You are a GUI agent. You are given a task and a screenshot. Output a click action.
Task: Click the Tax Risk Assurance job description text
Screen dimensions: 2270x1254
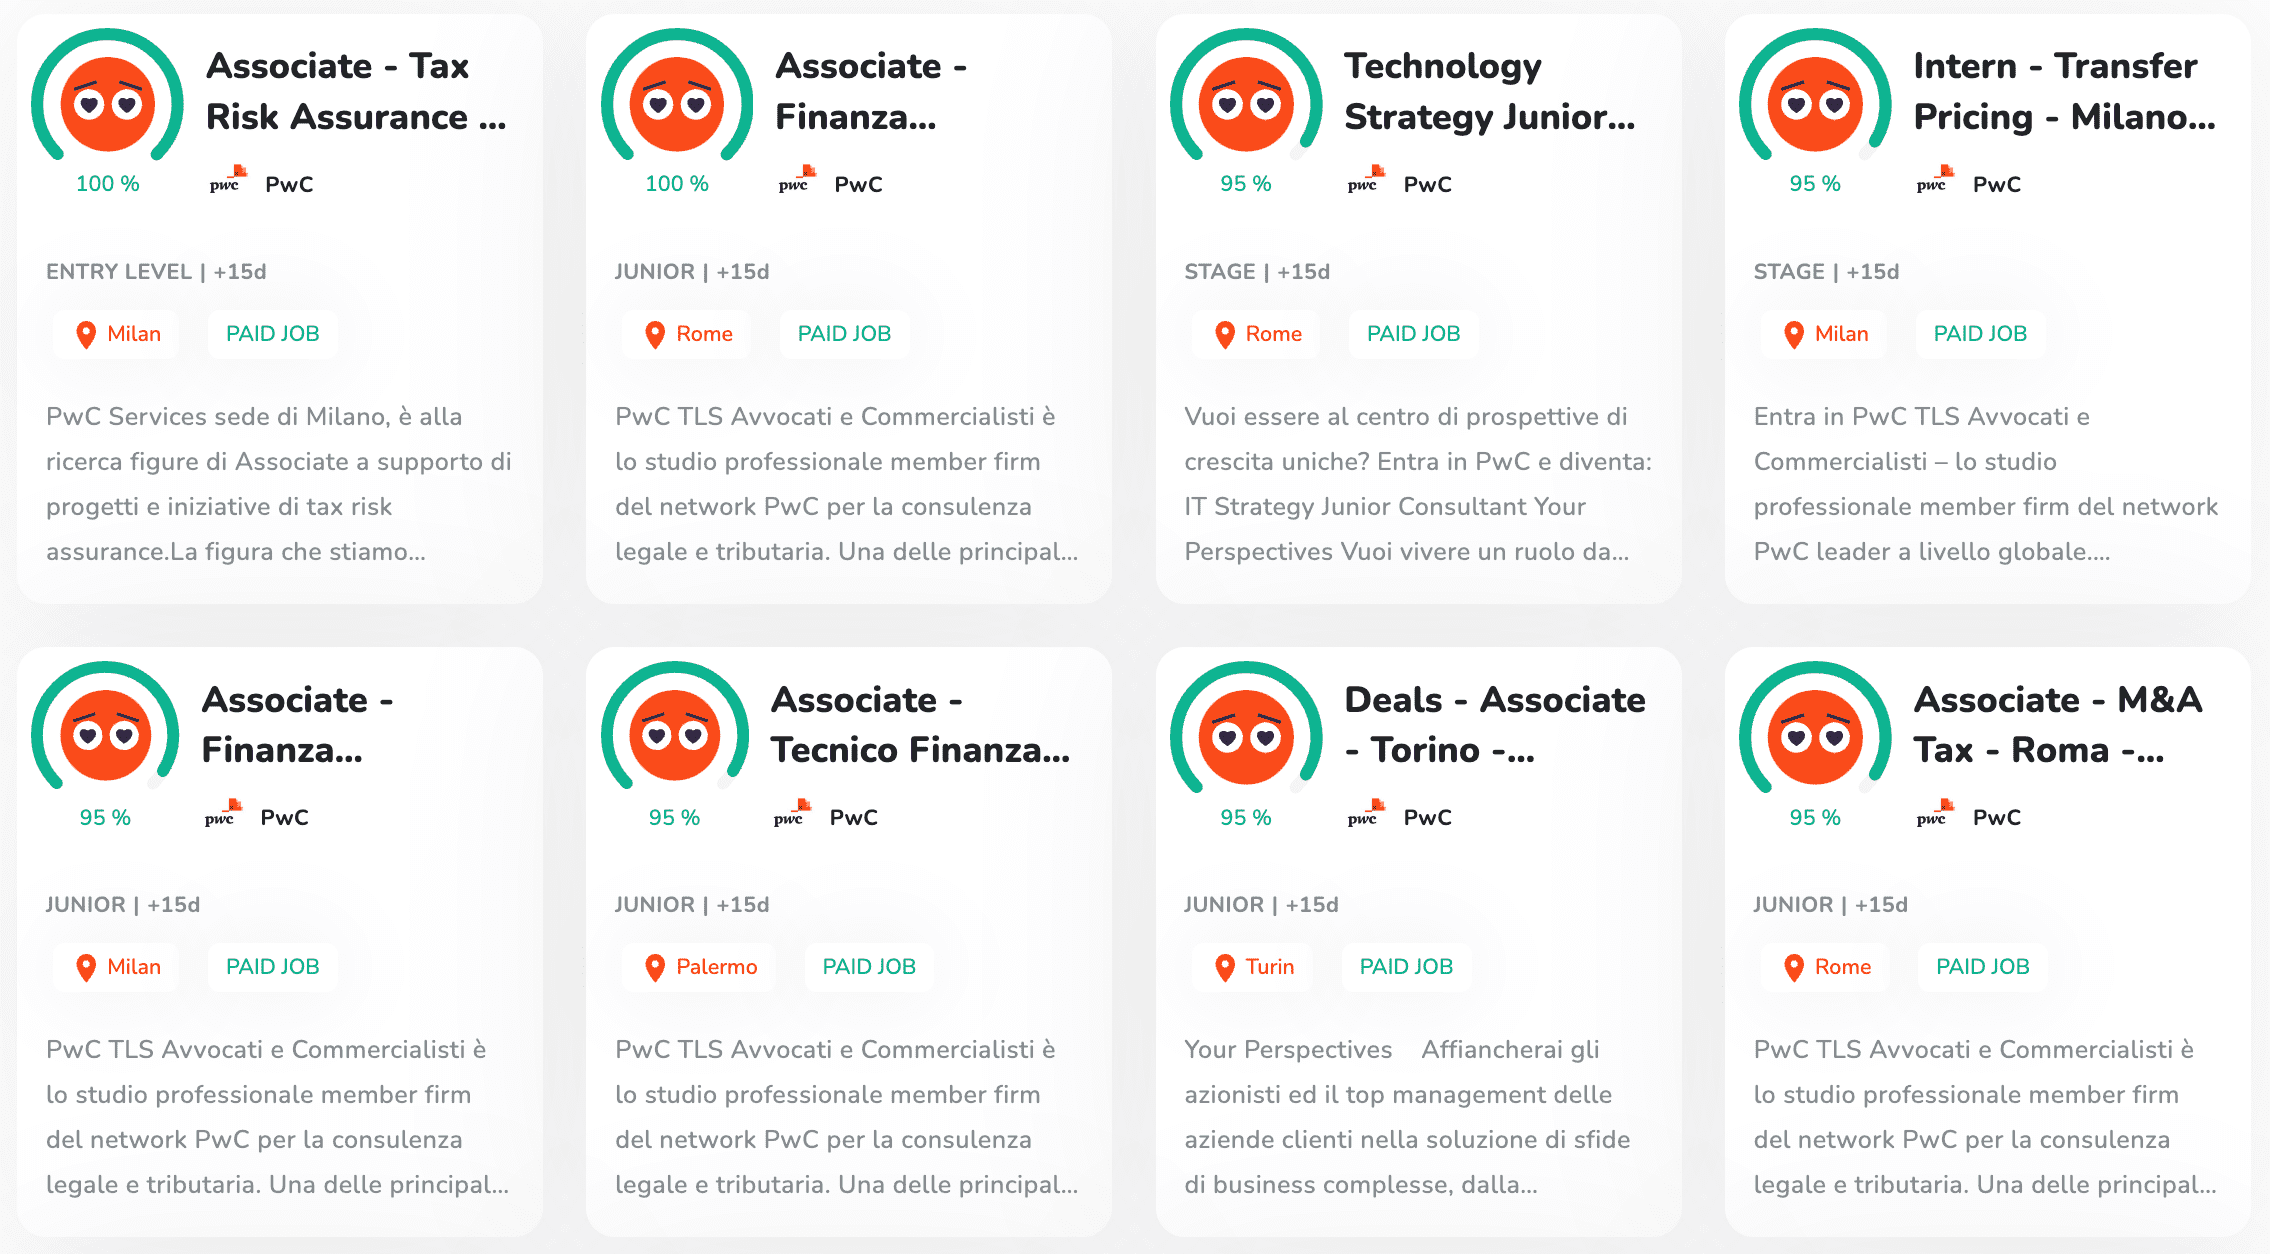click(279, 484)
